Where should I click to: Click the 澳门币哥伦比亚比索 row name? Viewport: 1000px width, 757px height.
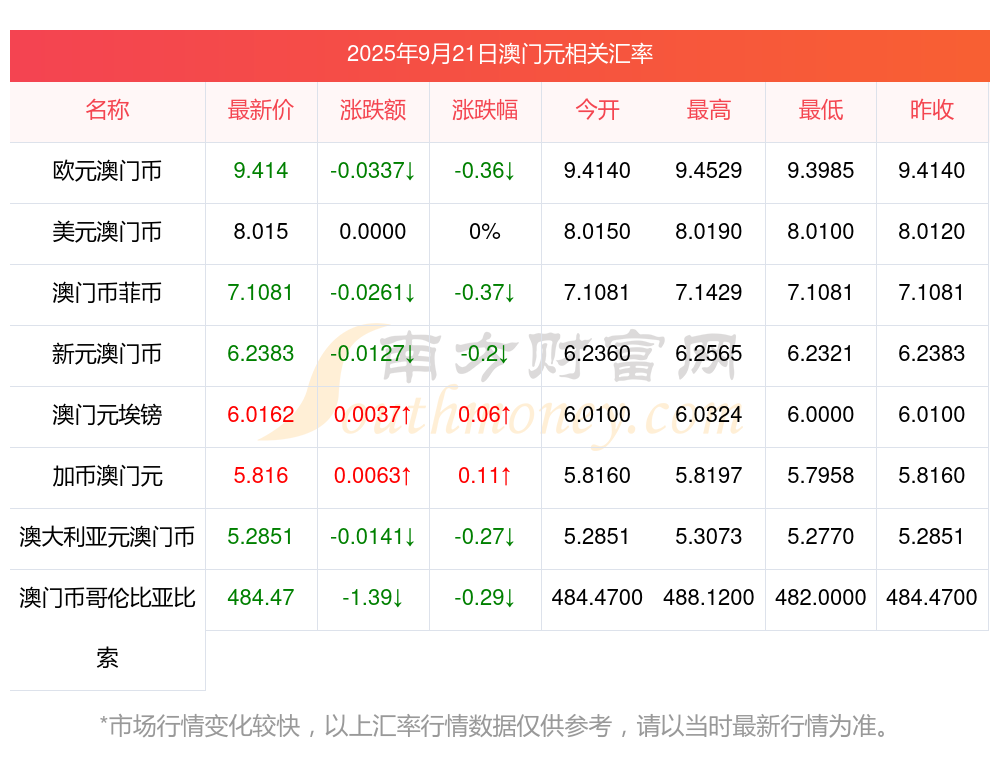[x=107, y=628]
